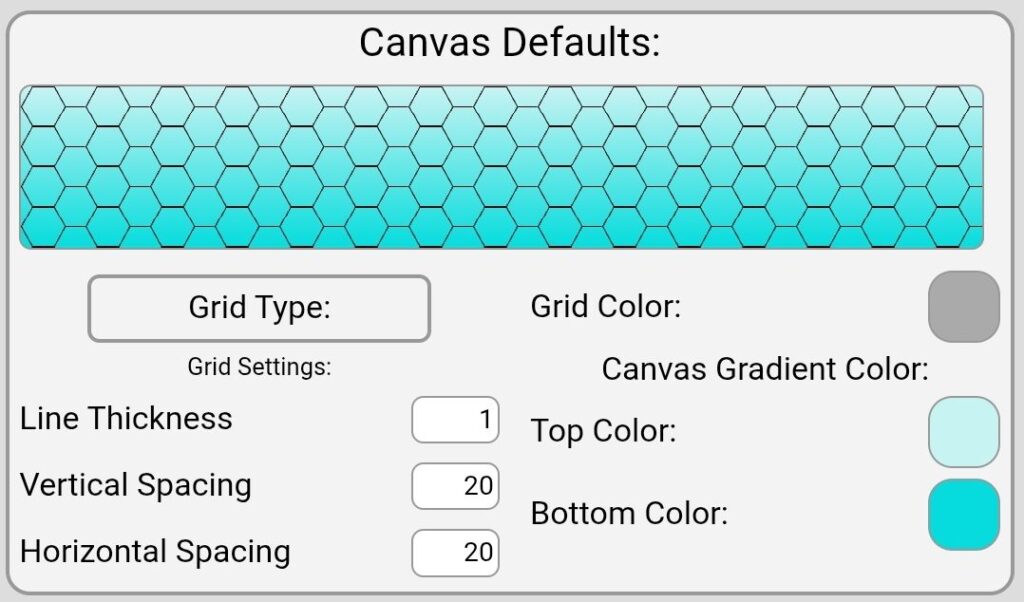Click the hexagon grid canvas preview
Screen dimensions: 1024x602
coord(501,167)
